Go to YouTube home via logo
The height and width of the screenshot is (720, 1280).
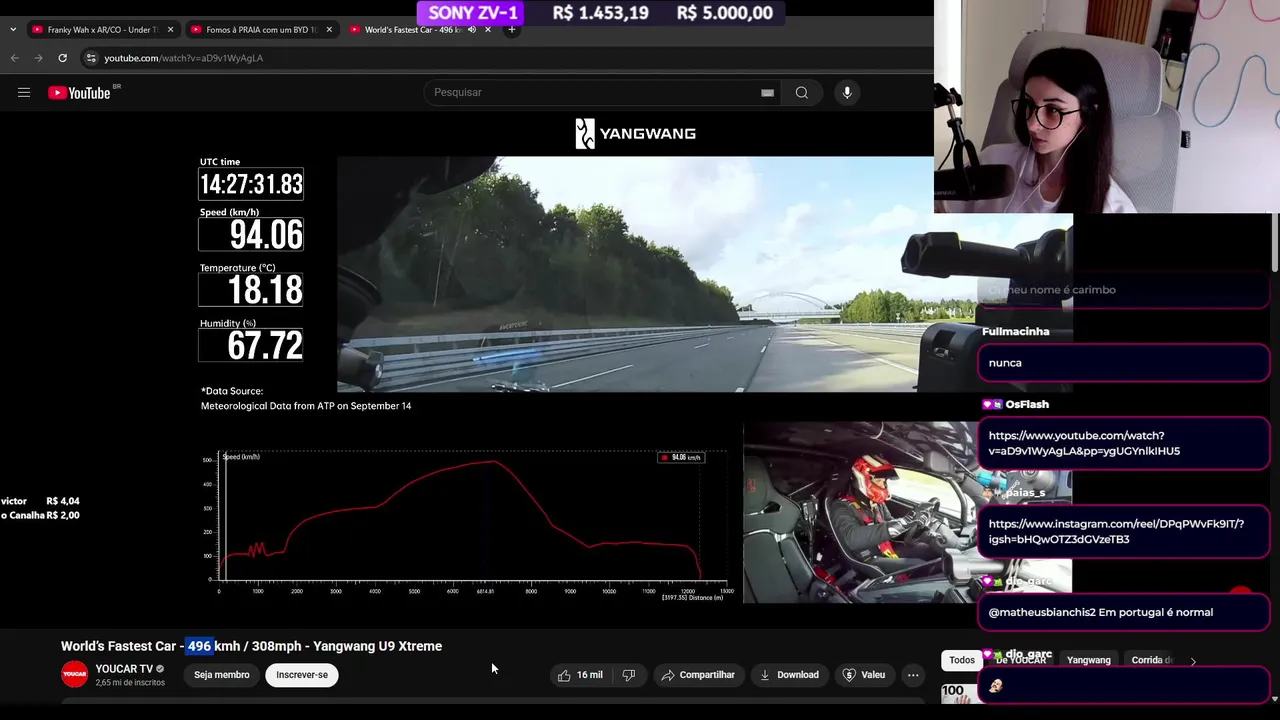pyautogui.click(x=79, y=93)
